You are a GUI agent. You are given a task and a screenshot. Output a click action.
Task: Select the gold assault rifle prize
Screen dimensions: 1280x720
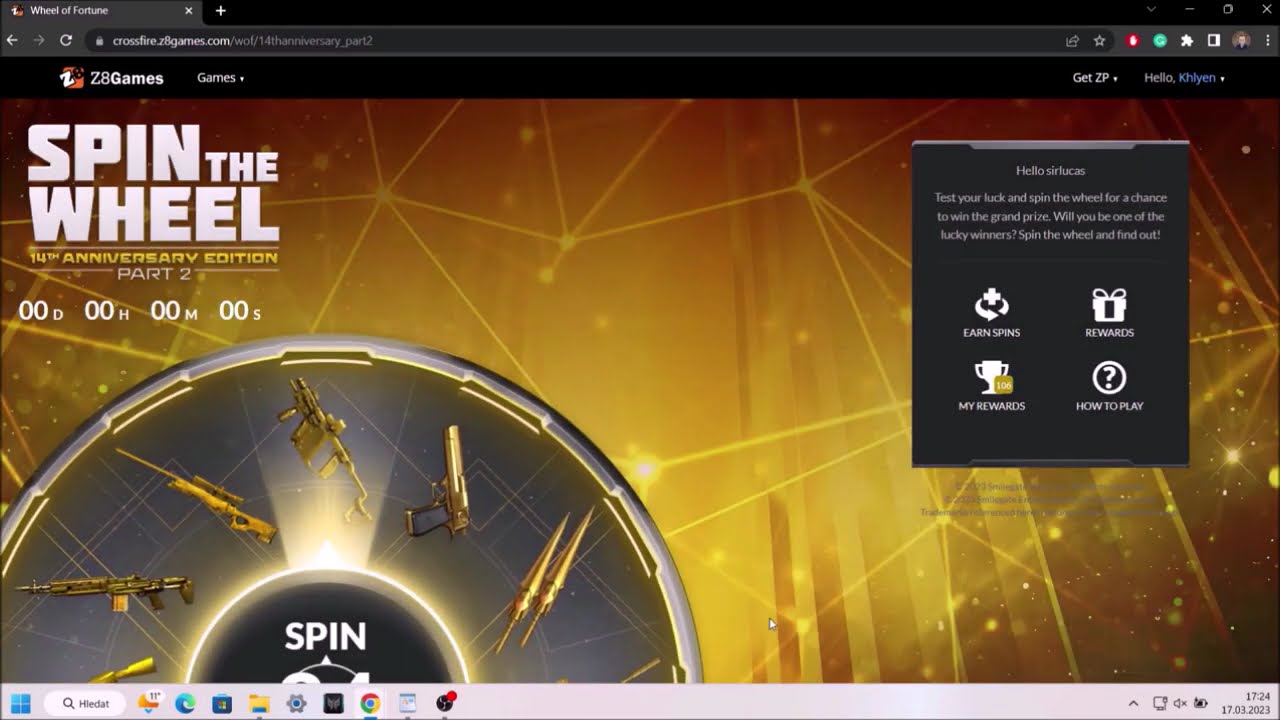[106, 590]
